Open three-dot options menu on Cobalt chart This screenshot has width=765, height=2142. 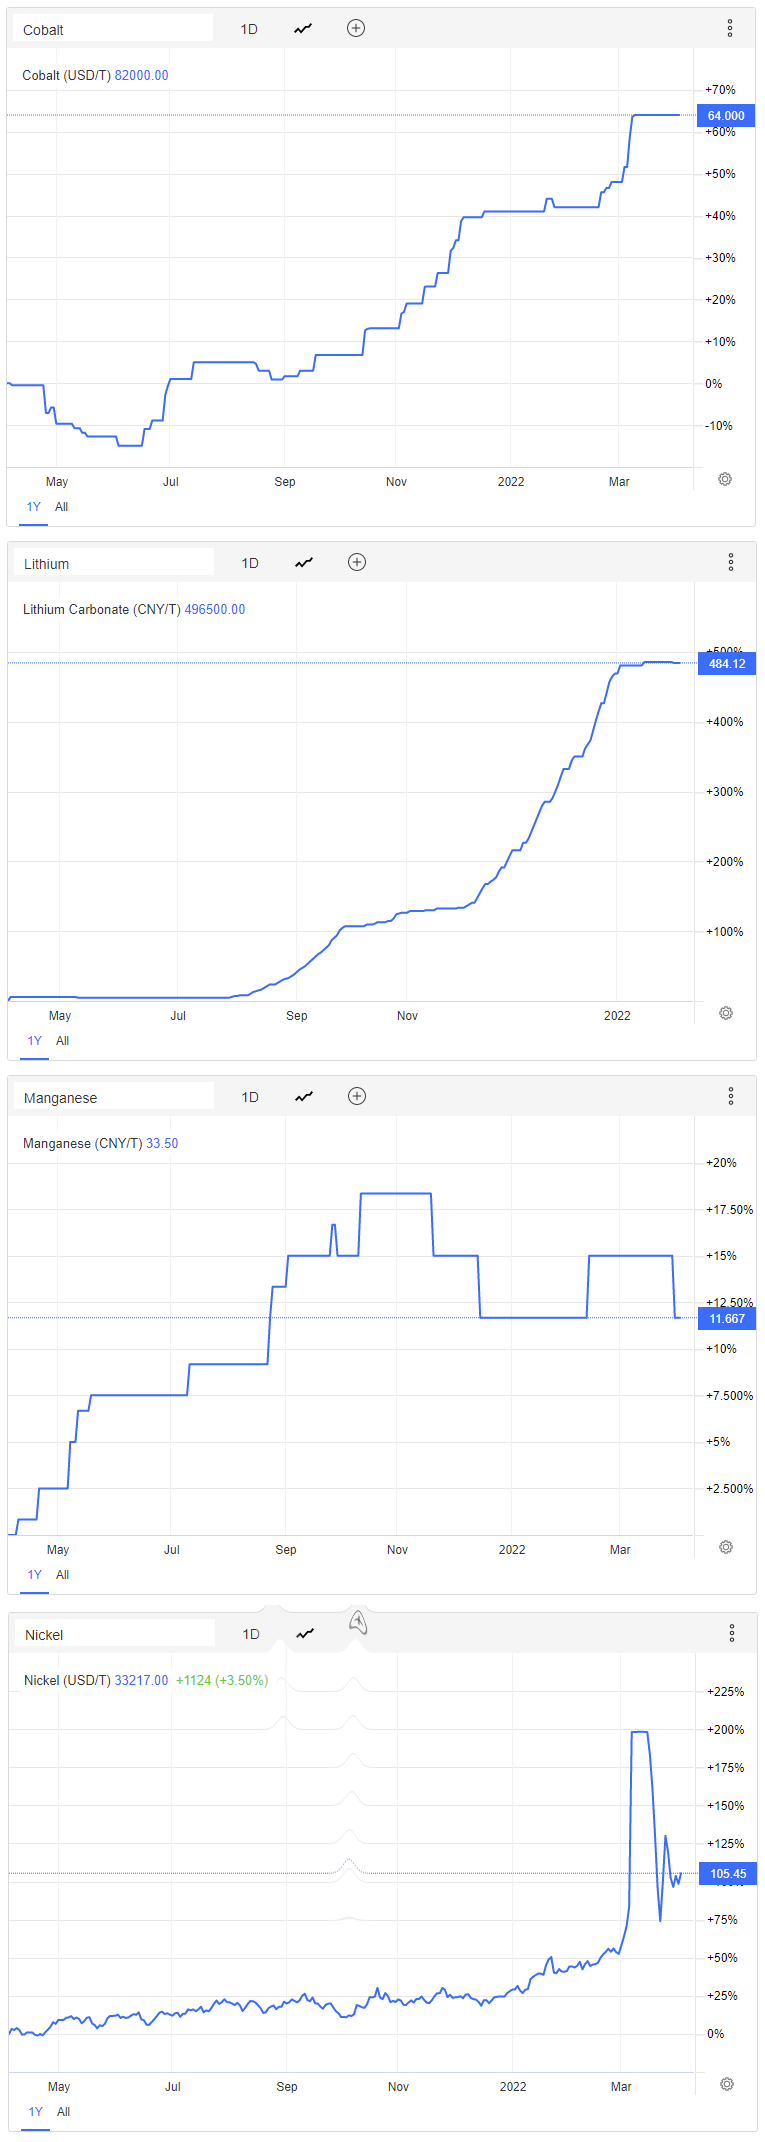coord(730,29)
